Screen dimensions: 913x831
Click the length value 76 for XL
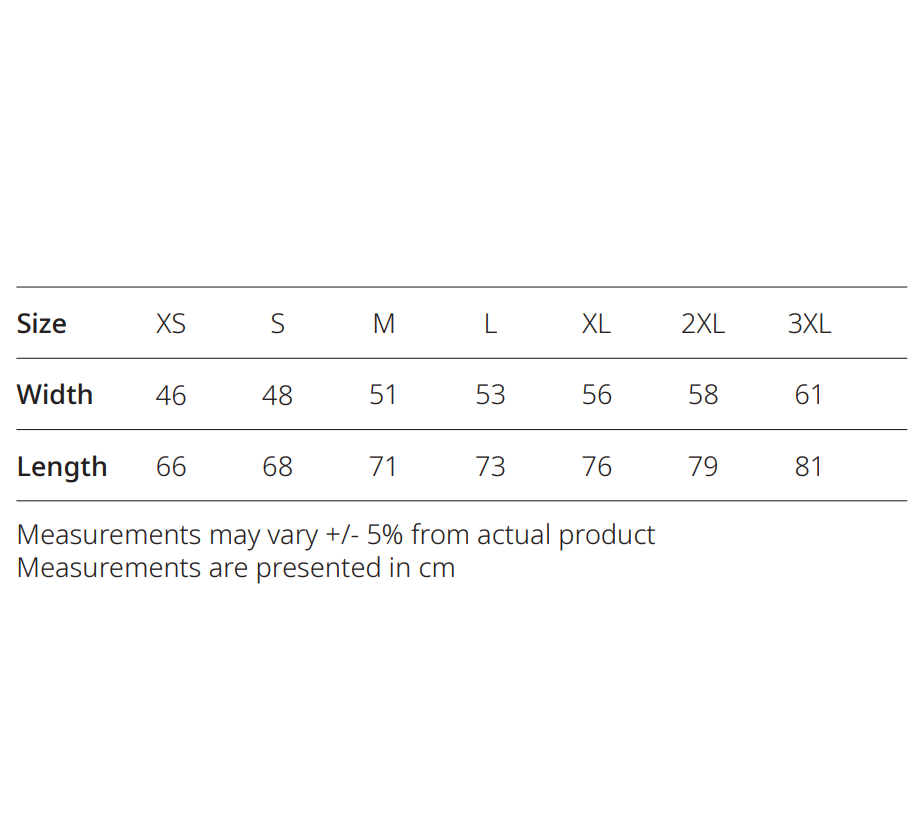[596, 467]
